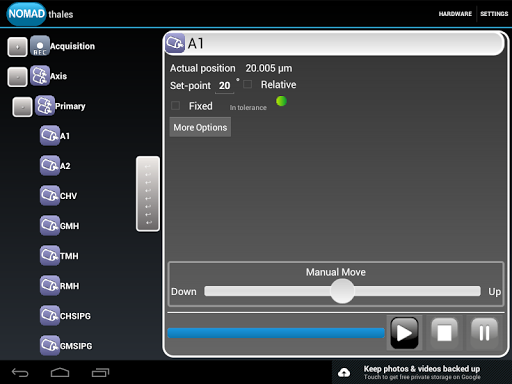Expand the Acquisition tree node

pyautogui.click(x=17, y=47)
